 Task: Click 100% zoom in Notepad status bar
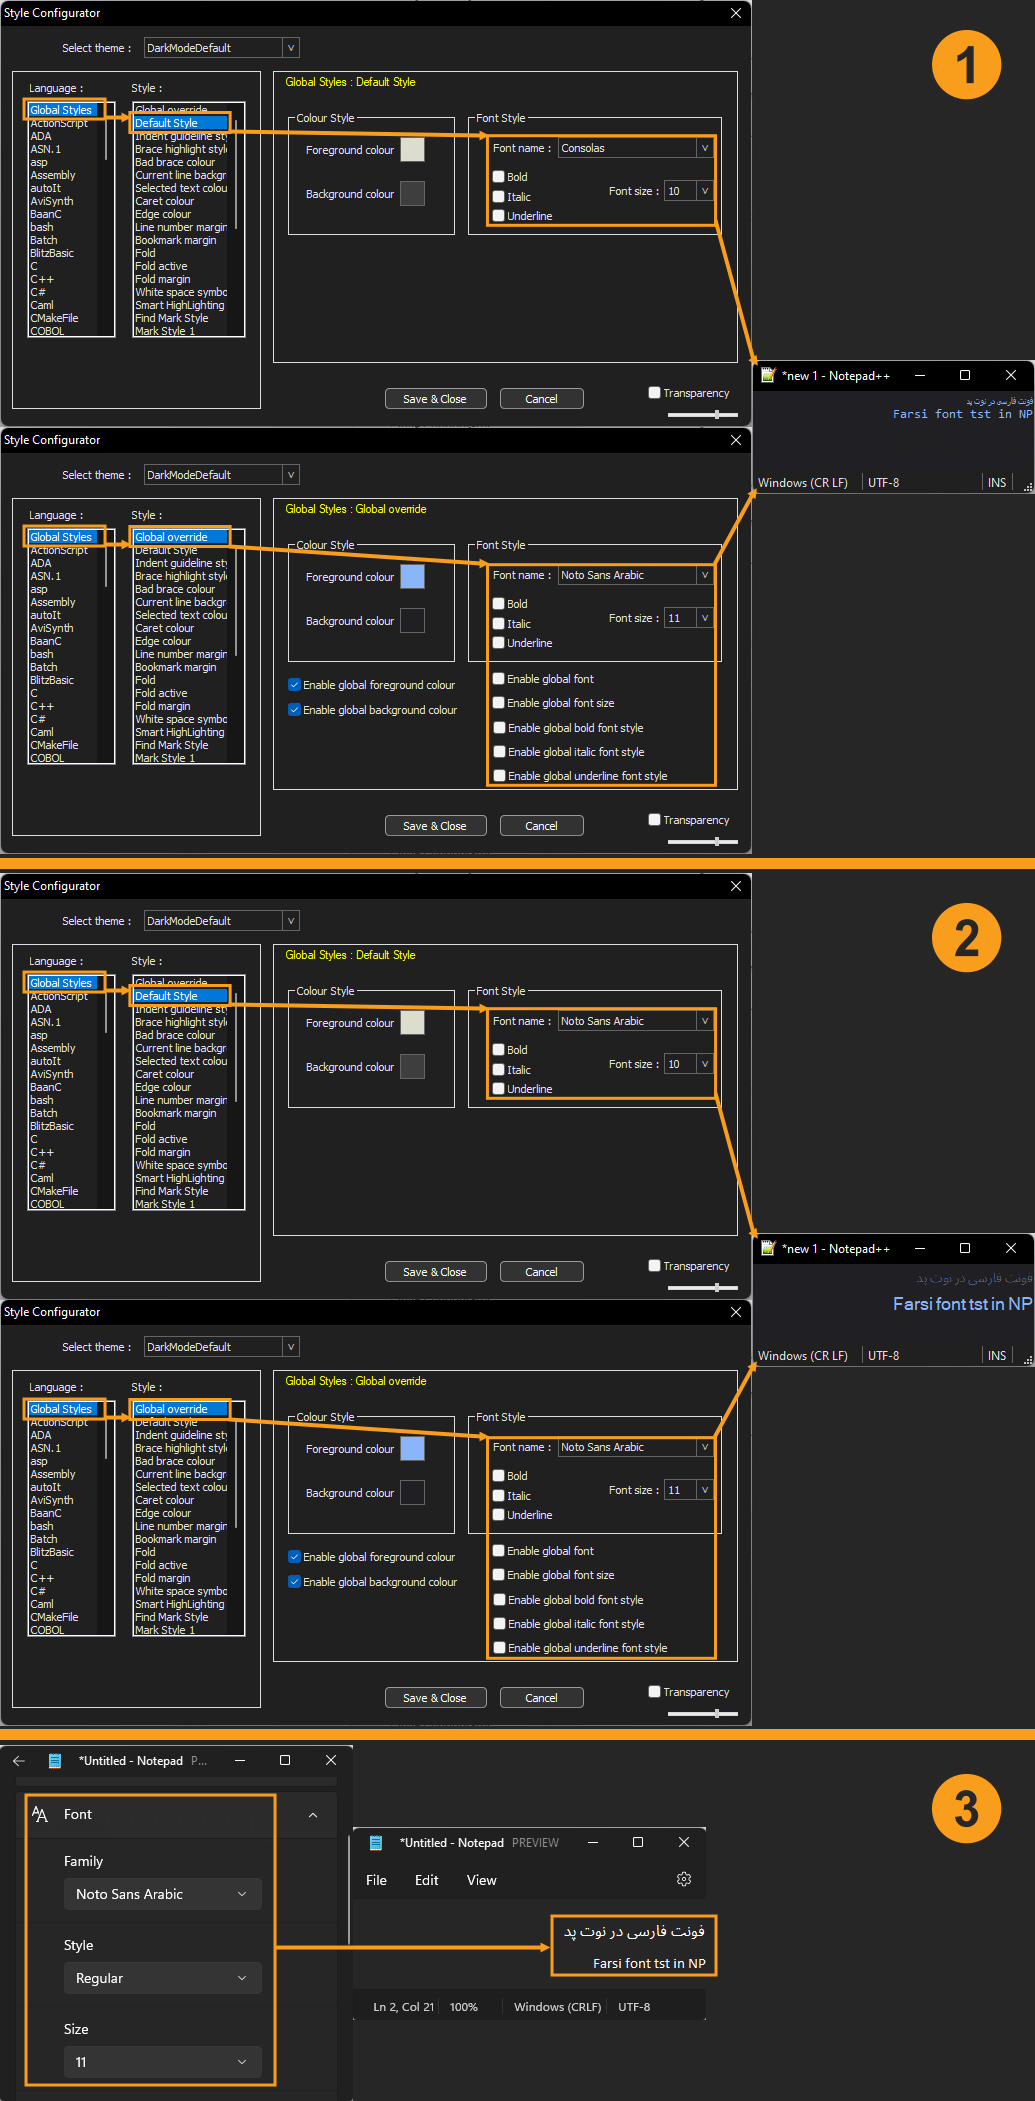click(463, 2007)
